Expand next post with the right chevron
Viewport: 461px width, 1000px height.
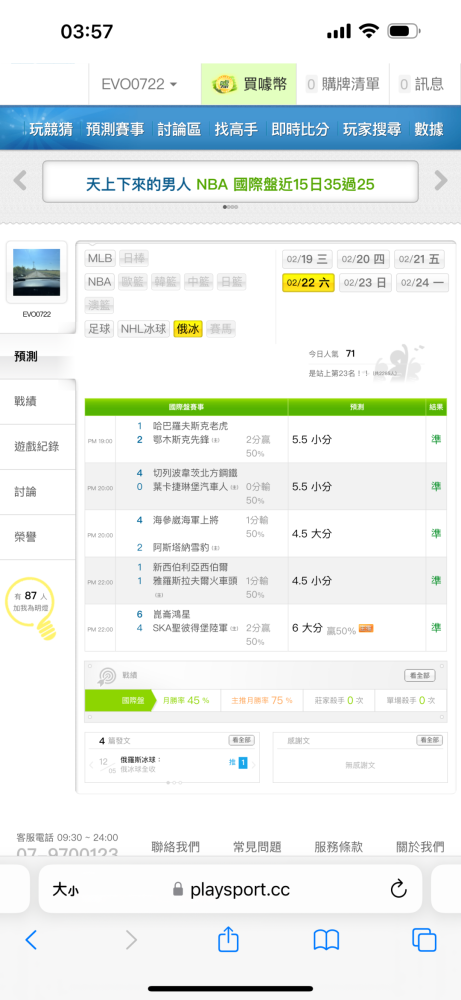254,763
